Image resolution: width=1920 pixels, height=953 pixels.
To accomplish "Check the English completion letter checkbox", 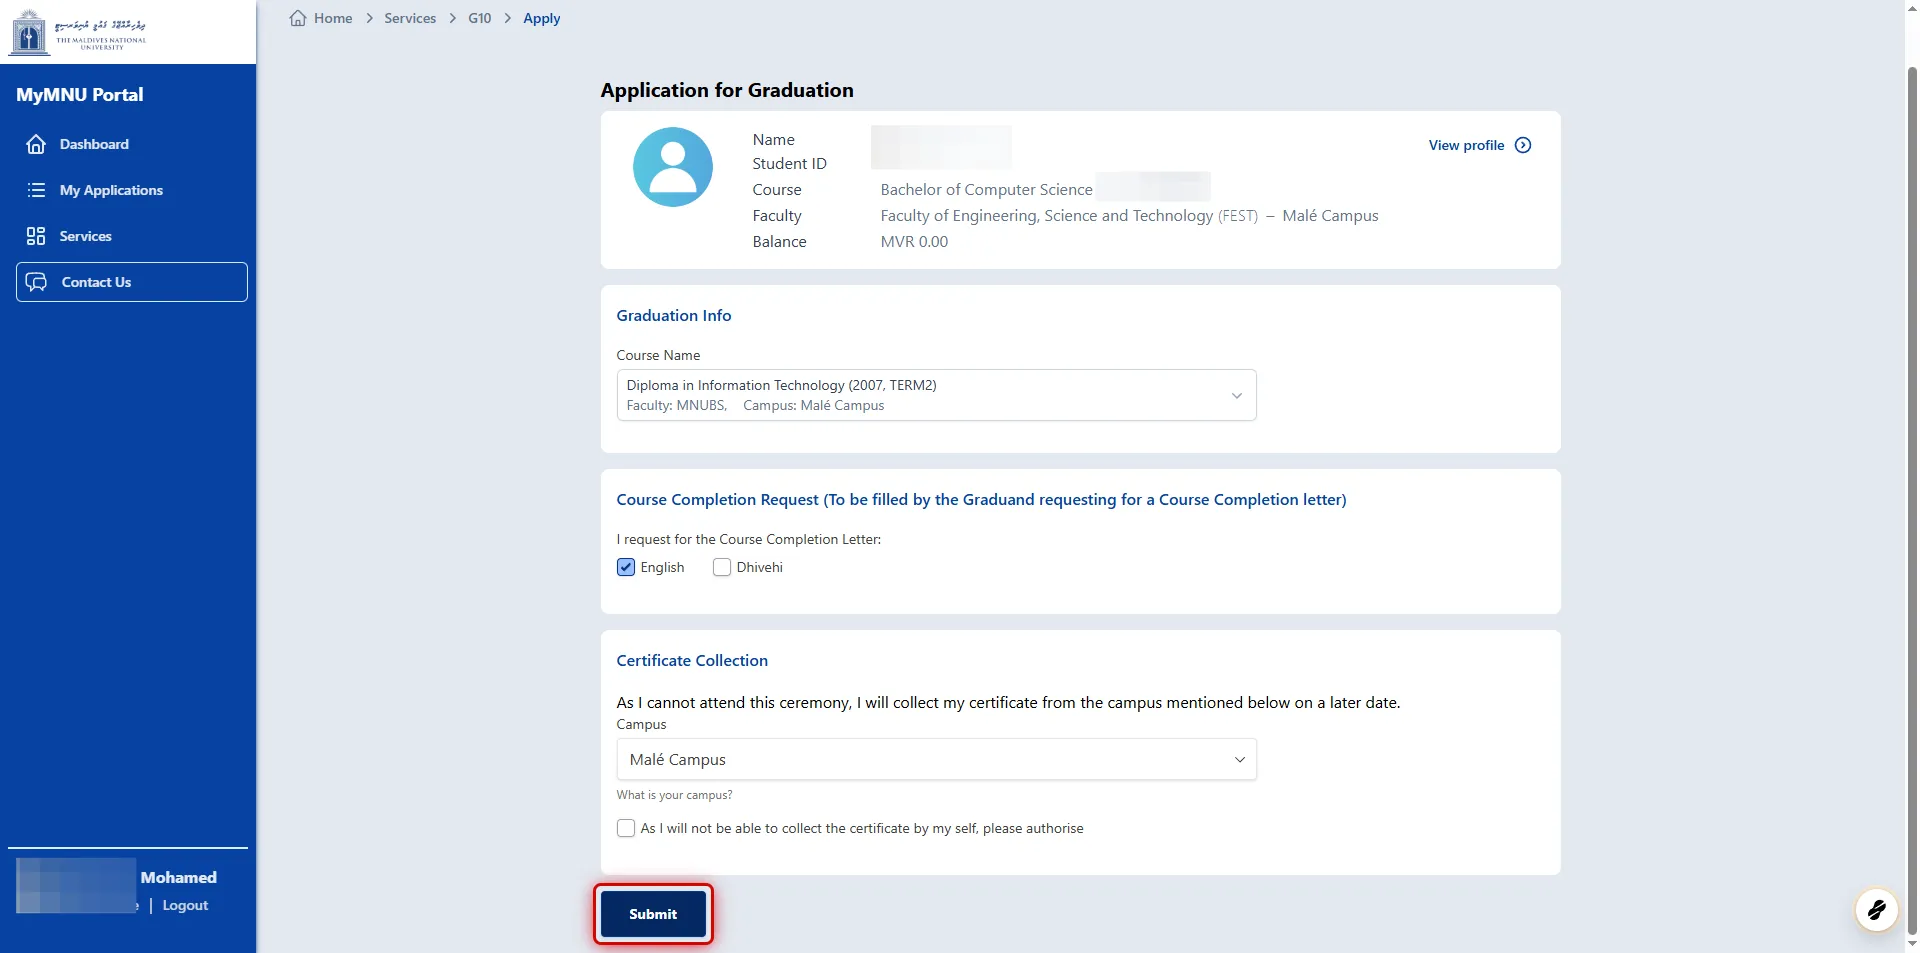I will tap(626, 567).
